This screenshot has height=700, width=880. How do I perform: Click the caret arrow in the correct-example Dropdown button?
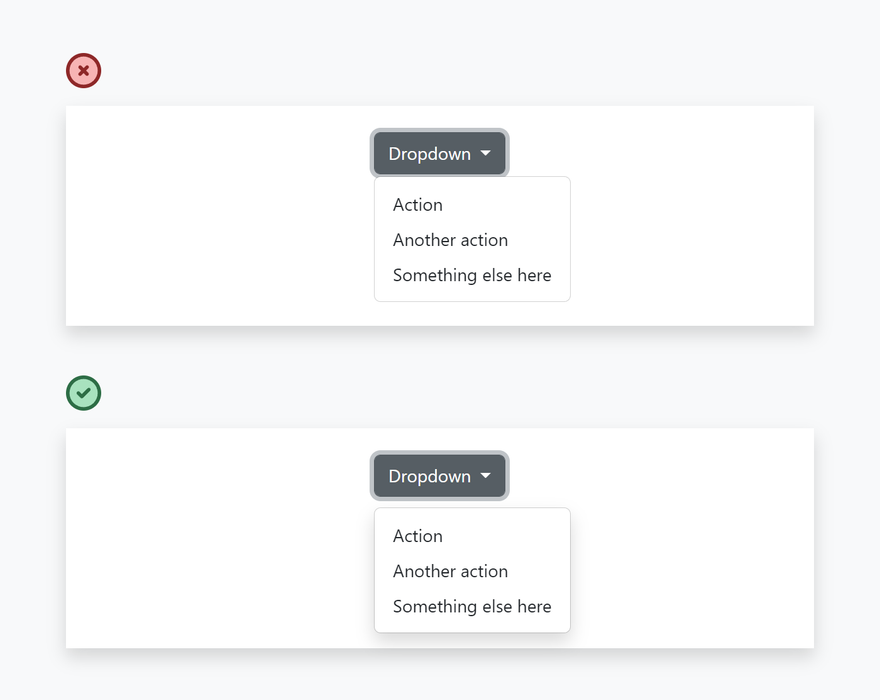[x=486, y=476]
